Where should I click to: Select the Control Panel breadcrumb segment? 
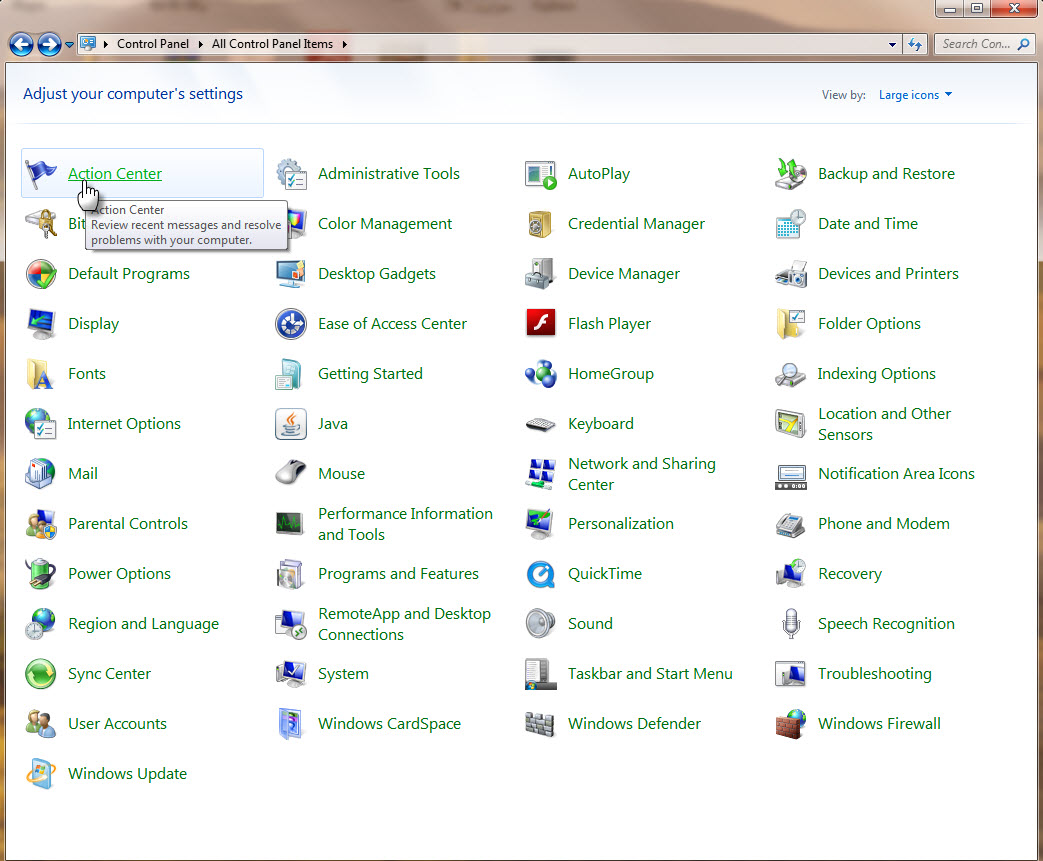point(152,44)
